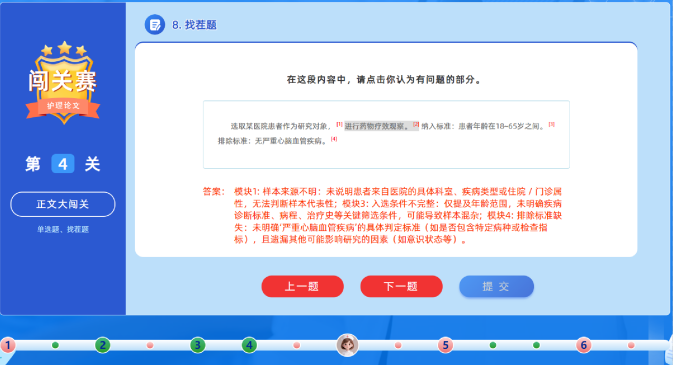Screen dimensions: 673x365
Task: Select segment 纳入标准：患者年龄在18-65岁之间
Action: coord(483,126)
